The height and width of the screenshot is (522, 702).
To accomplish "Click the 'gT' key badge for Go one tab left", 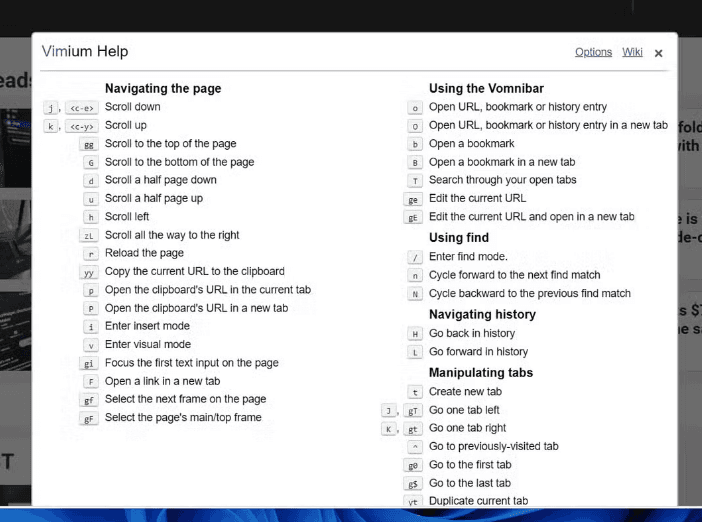I will [x=413, y=411].
